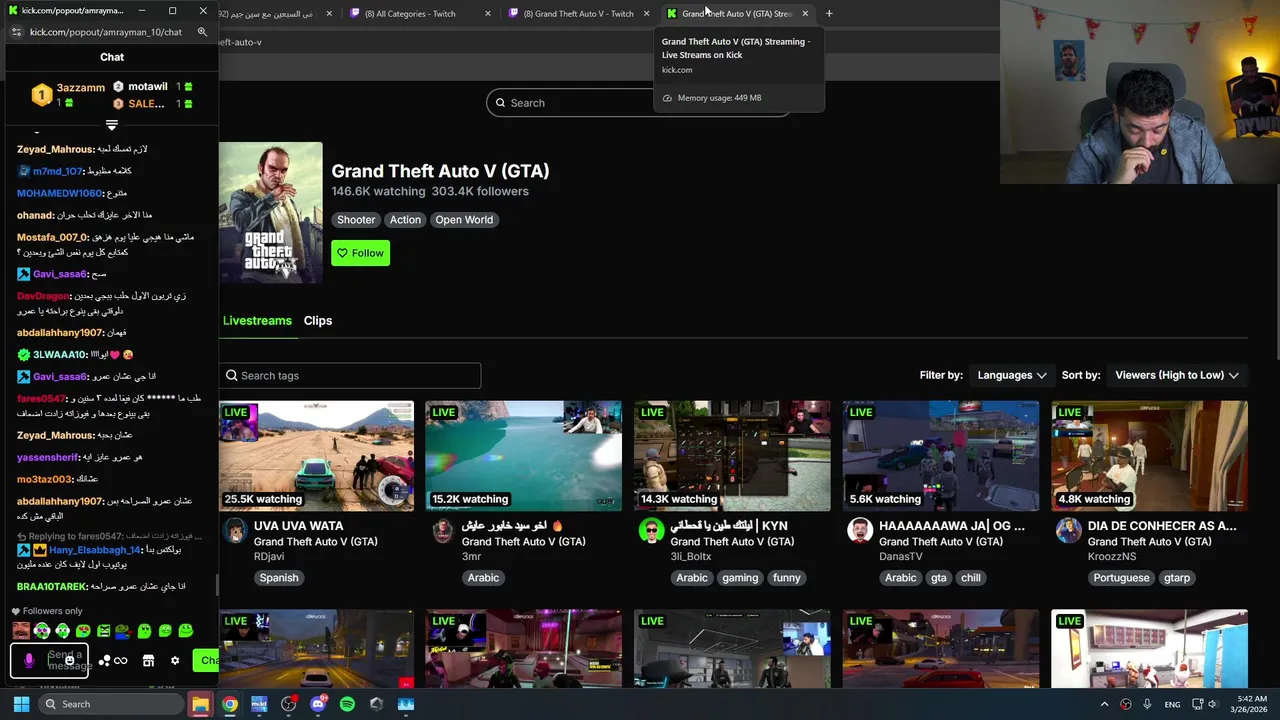The height and width of the screenshot is (720, 1280).
Task: Open the UVA UVA WATA stream thumbnail
Action: pyautogui.click(x=316, y=456)
